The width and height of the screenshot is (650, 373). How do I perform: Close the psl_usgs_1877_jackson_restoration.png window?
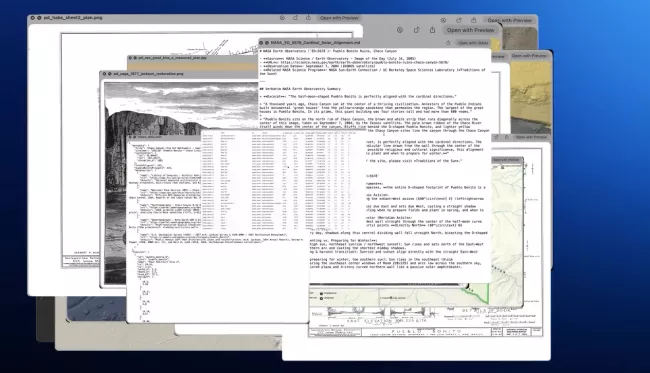click(104, 74)
